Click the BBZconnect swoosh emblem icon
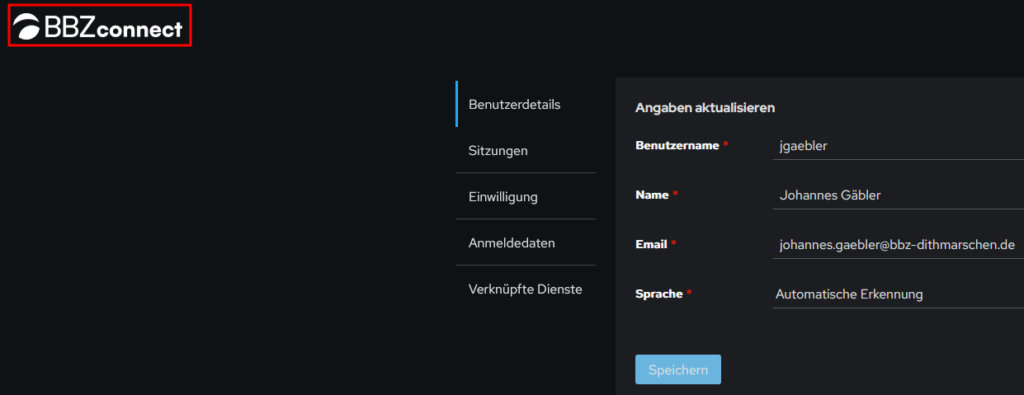The image size is (1024, 395). click(x=27, y=27)
